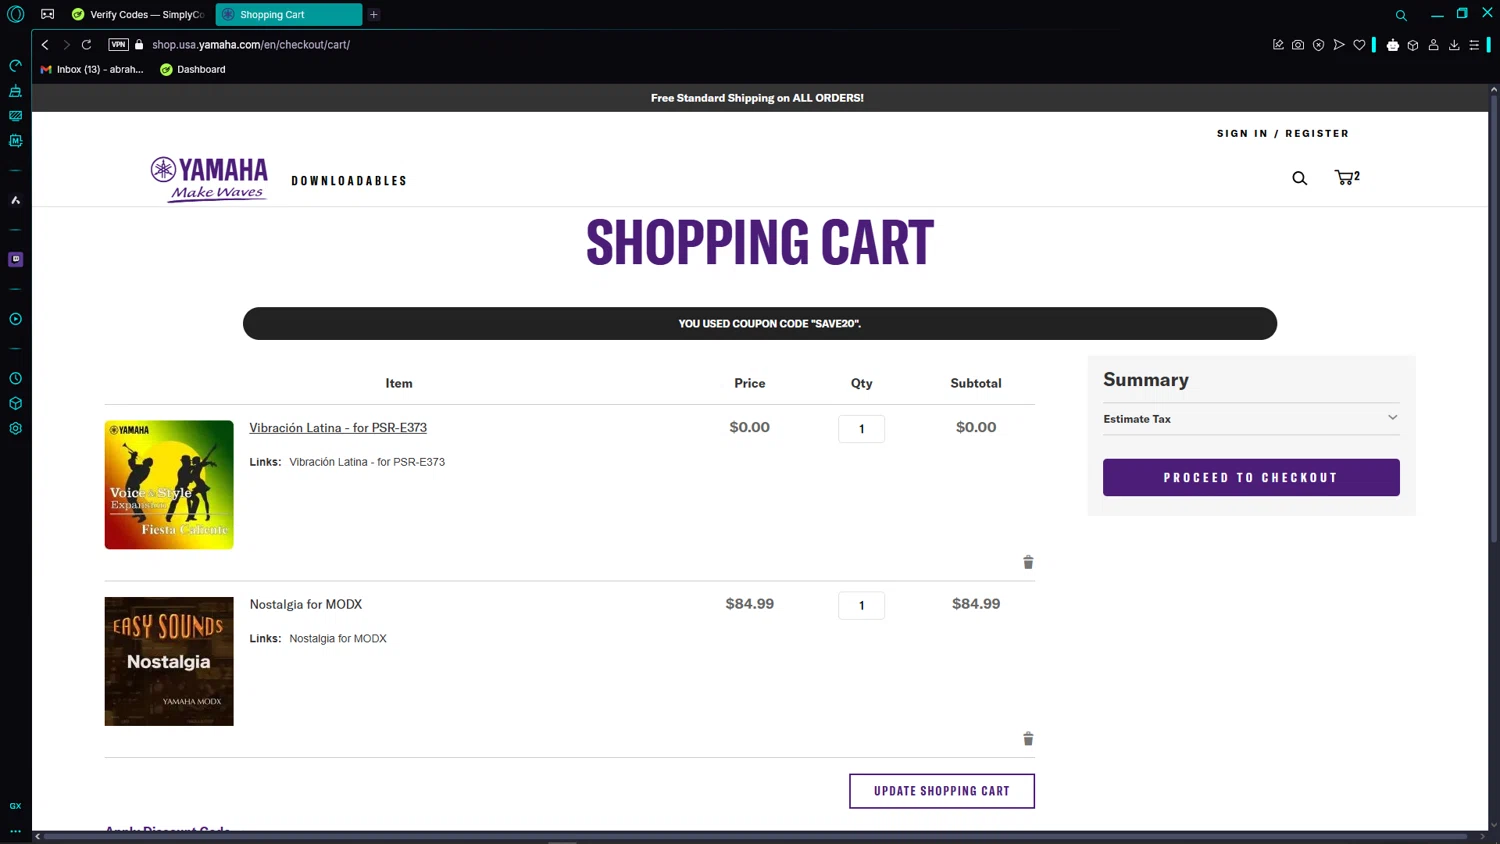The image size is (1500, 844).
Task: Open the GX badge at sidebar bottom
Action: (15, 806)
